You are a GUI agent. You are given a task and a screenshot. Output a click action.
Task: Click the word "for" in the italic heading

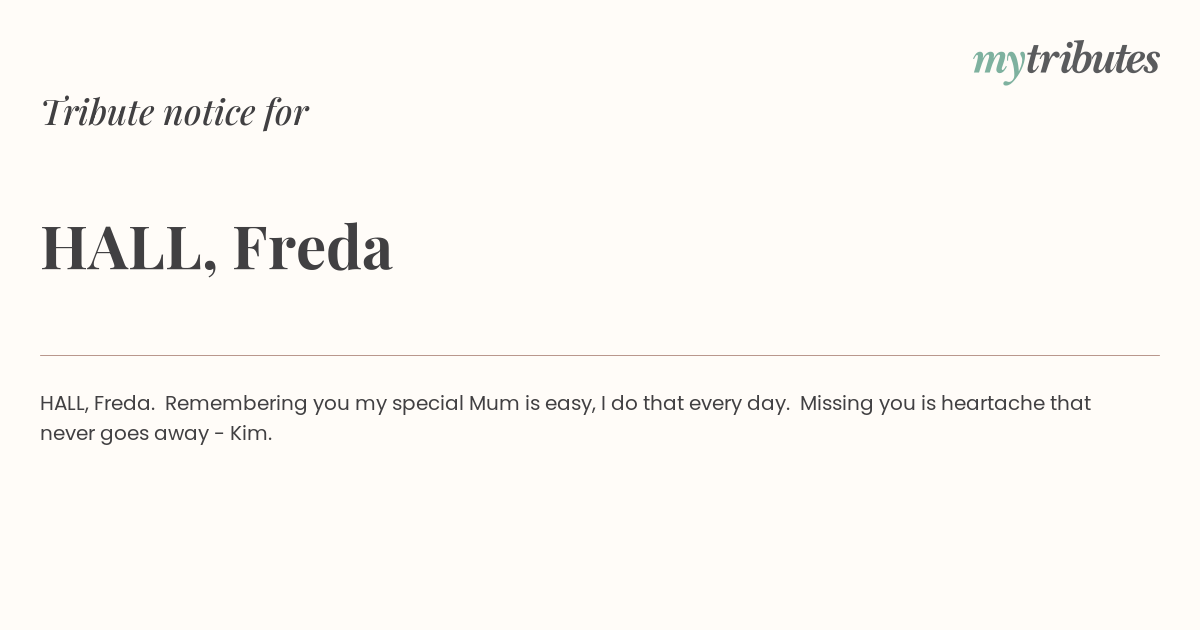(286, 112)
